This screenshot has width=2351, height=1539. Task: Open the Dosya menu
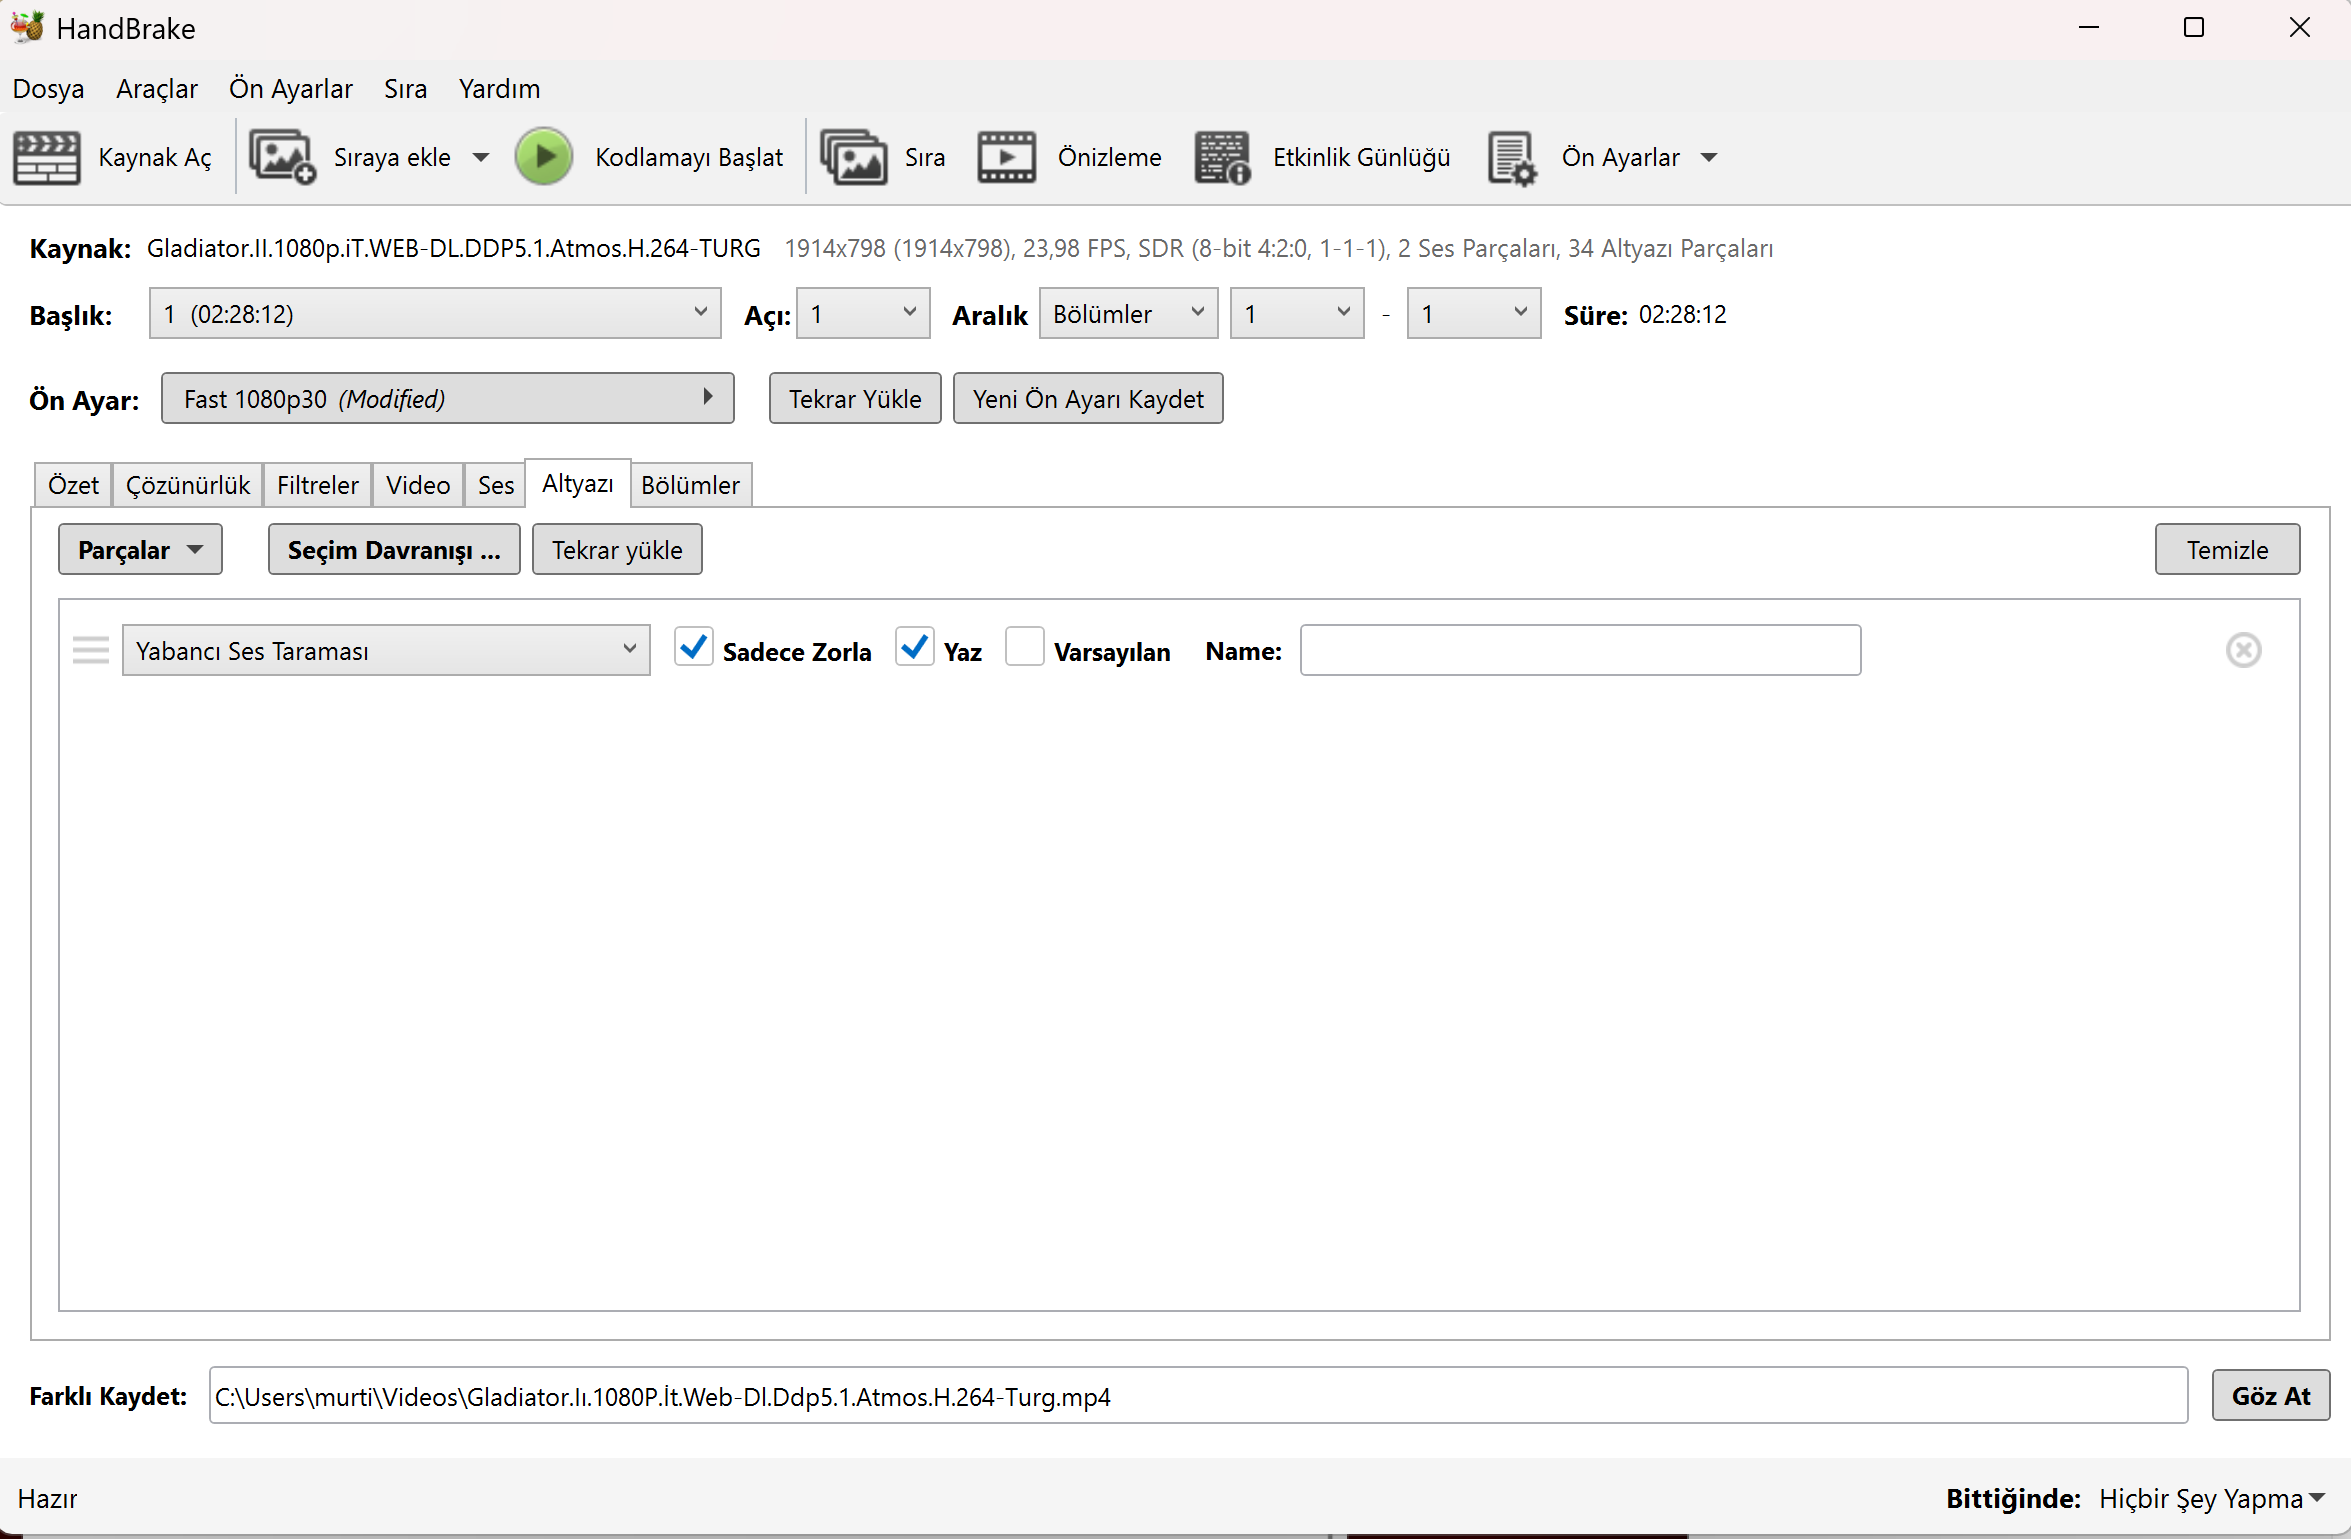tap(48, 89)
